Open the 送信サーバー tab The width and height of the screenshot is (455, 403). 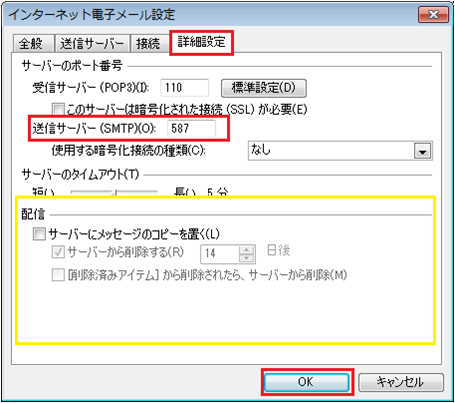pyautogui.click(x=92, y=44)
